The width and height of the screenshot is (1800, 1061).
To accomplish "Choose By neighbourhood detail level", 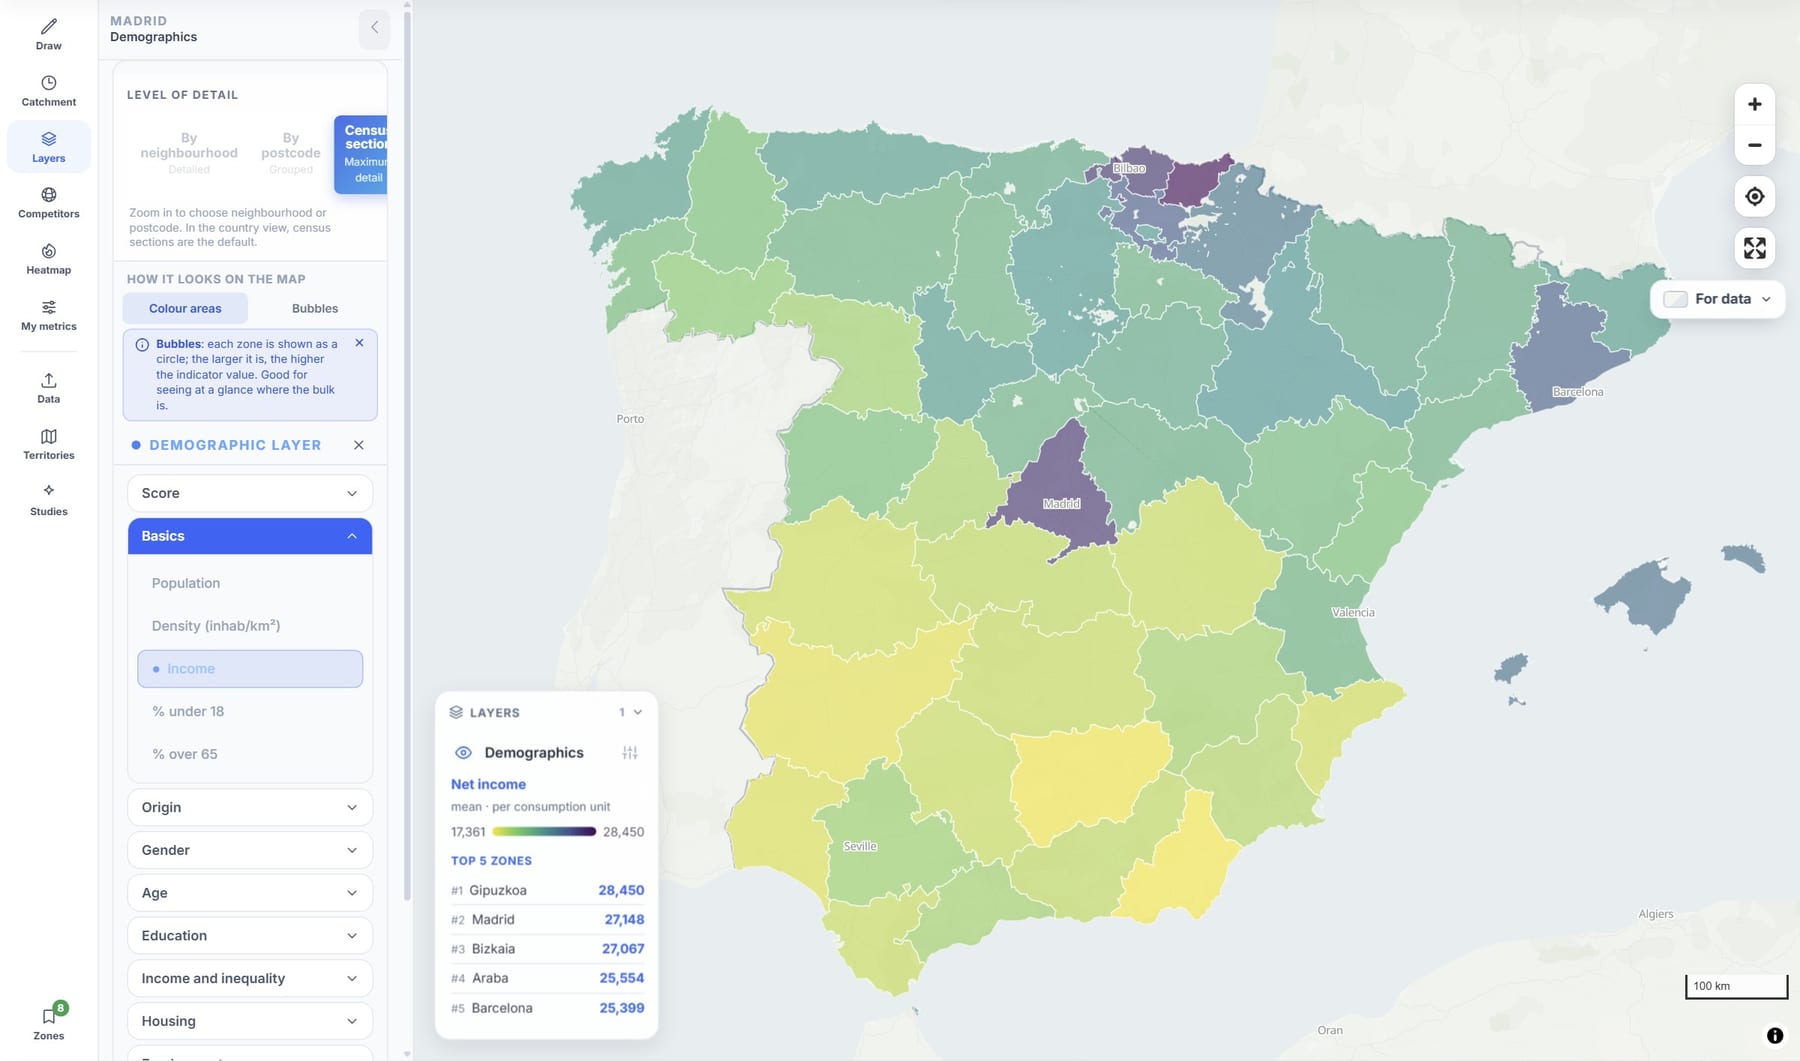I will coord(189,153).
